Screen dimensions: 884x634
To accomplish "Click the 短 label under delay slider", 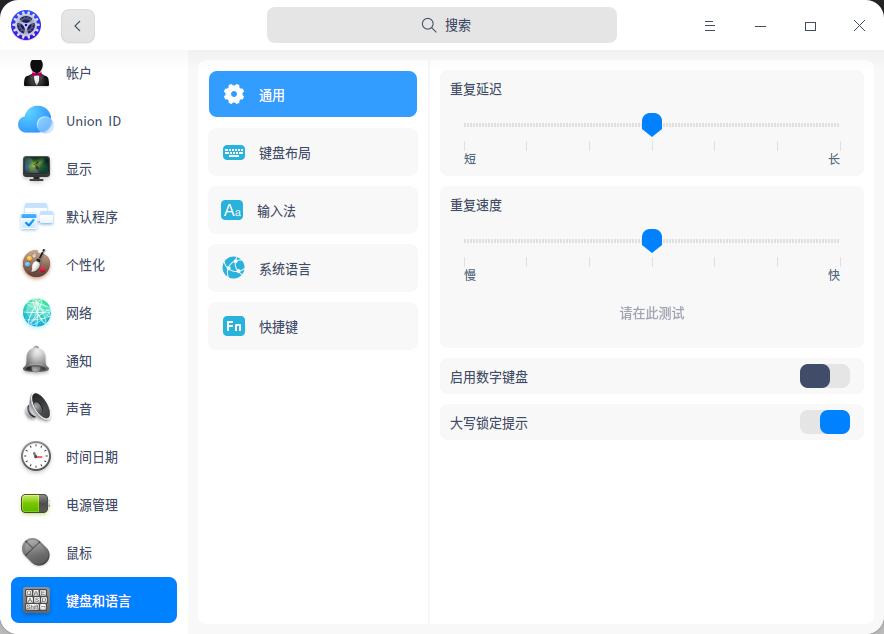I will [470, 159].
